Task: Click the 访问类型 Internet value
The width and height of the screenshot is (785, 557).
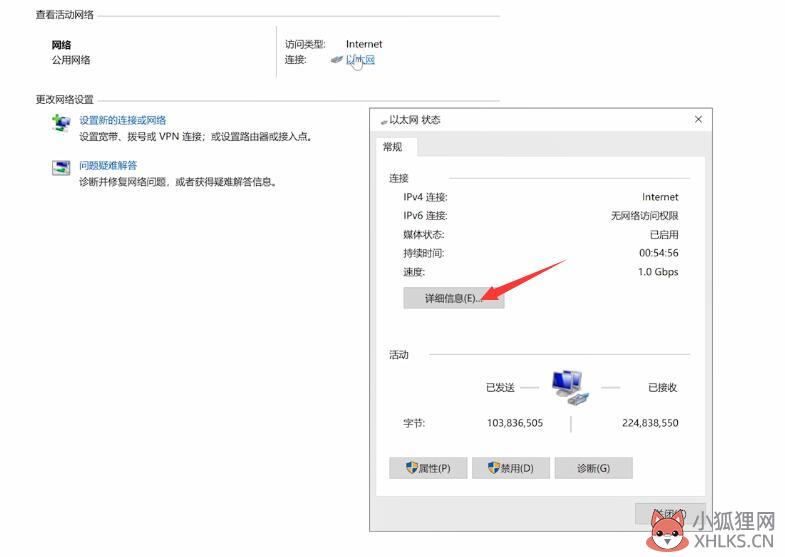Action: pyautogui.click(x=364, y=44)
